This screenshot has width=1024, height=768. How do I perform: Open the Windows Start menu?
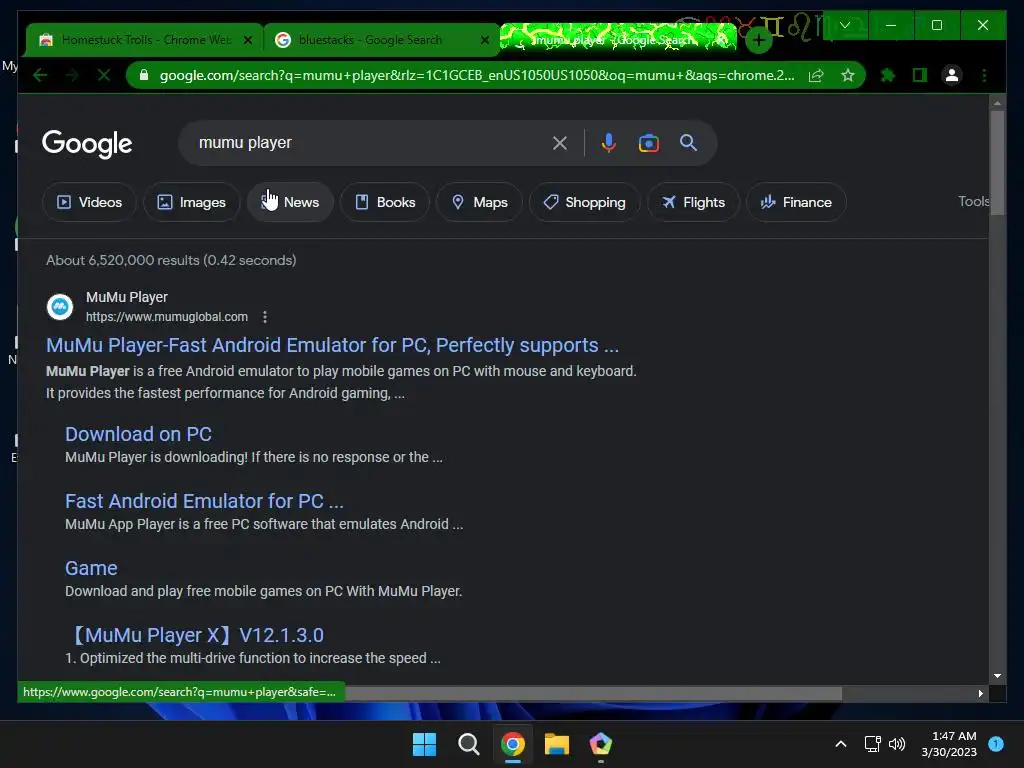pos(424,744)
